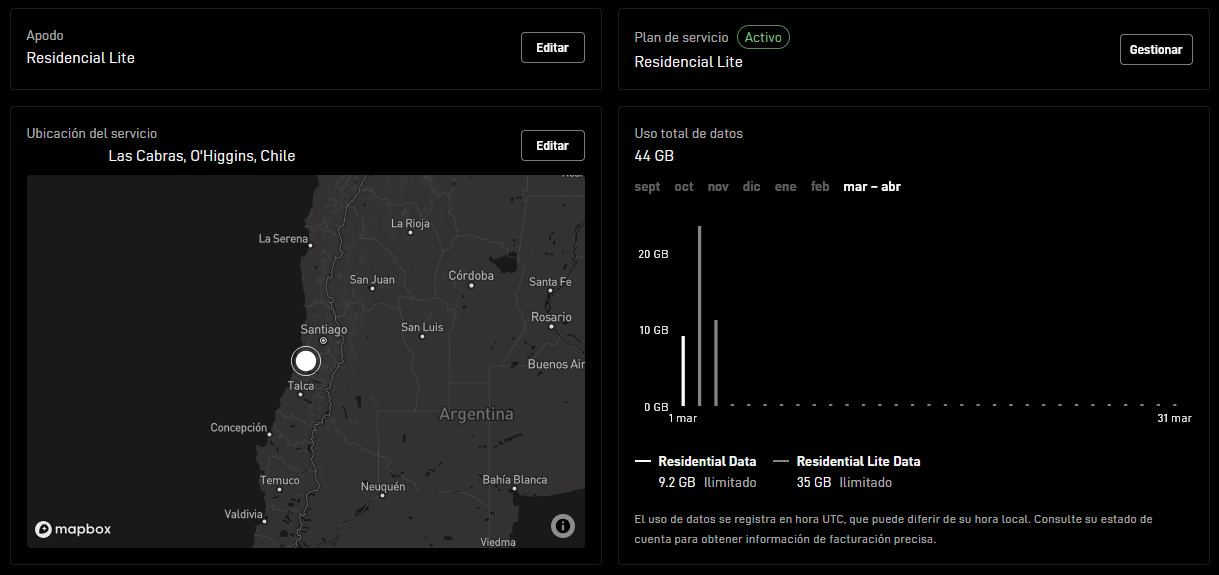
Task: Show nov data usage
Action: 718,187
